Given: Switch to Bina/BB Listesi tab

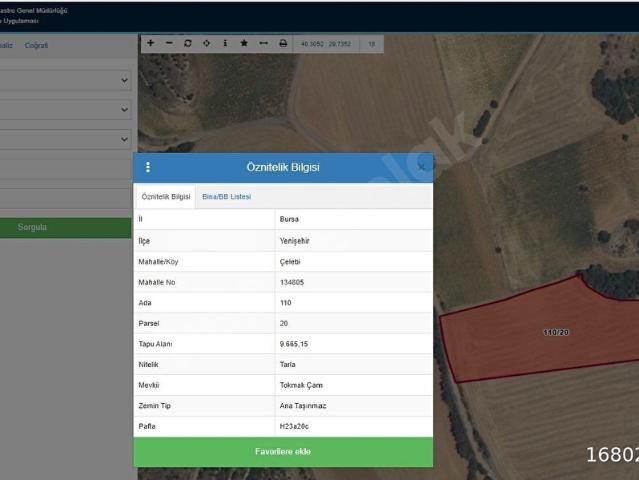Looking at the screenshot, I should pyautogui.click(x=227, y=197).
